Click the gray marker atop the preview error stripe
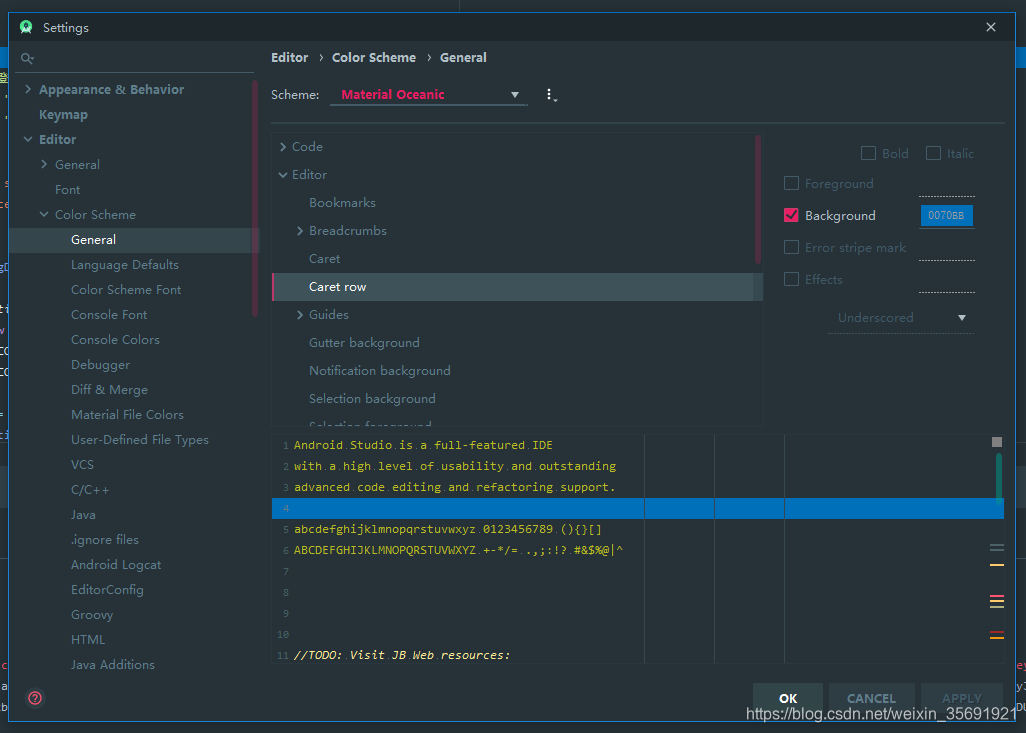Screen dimensions: 1026x733 click(996, 441)
